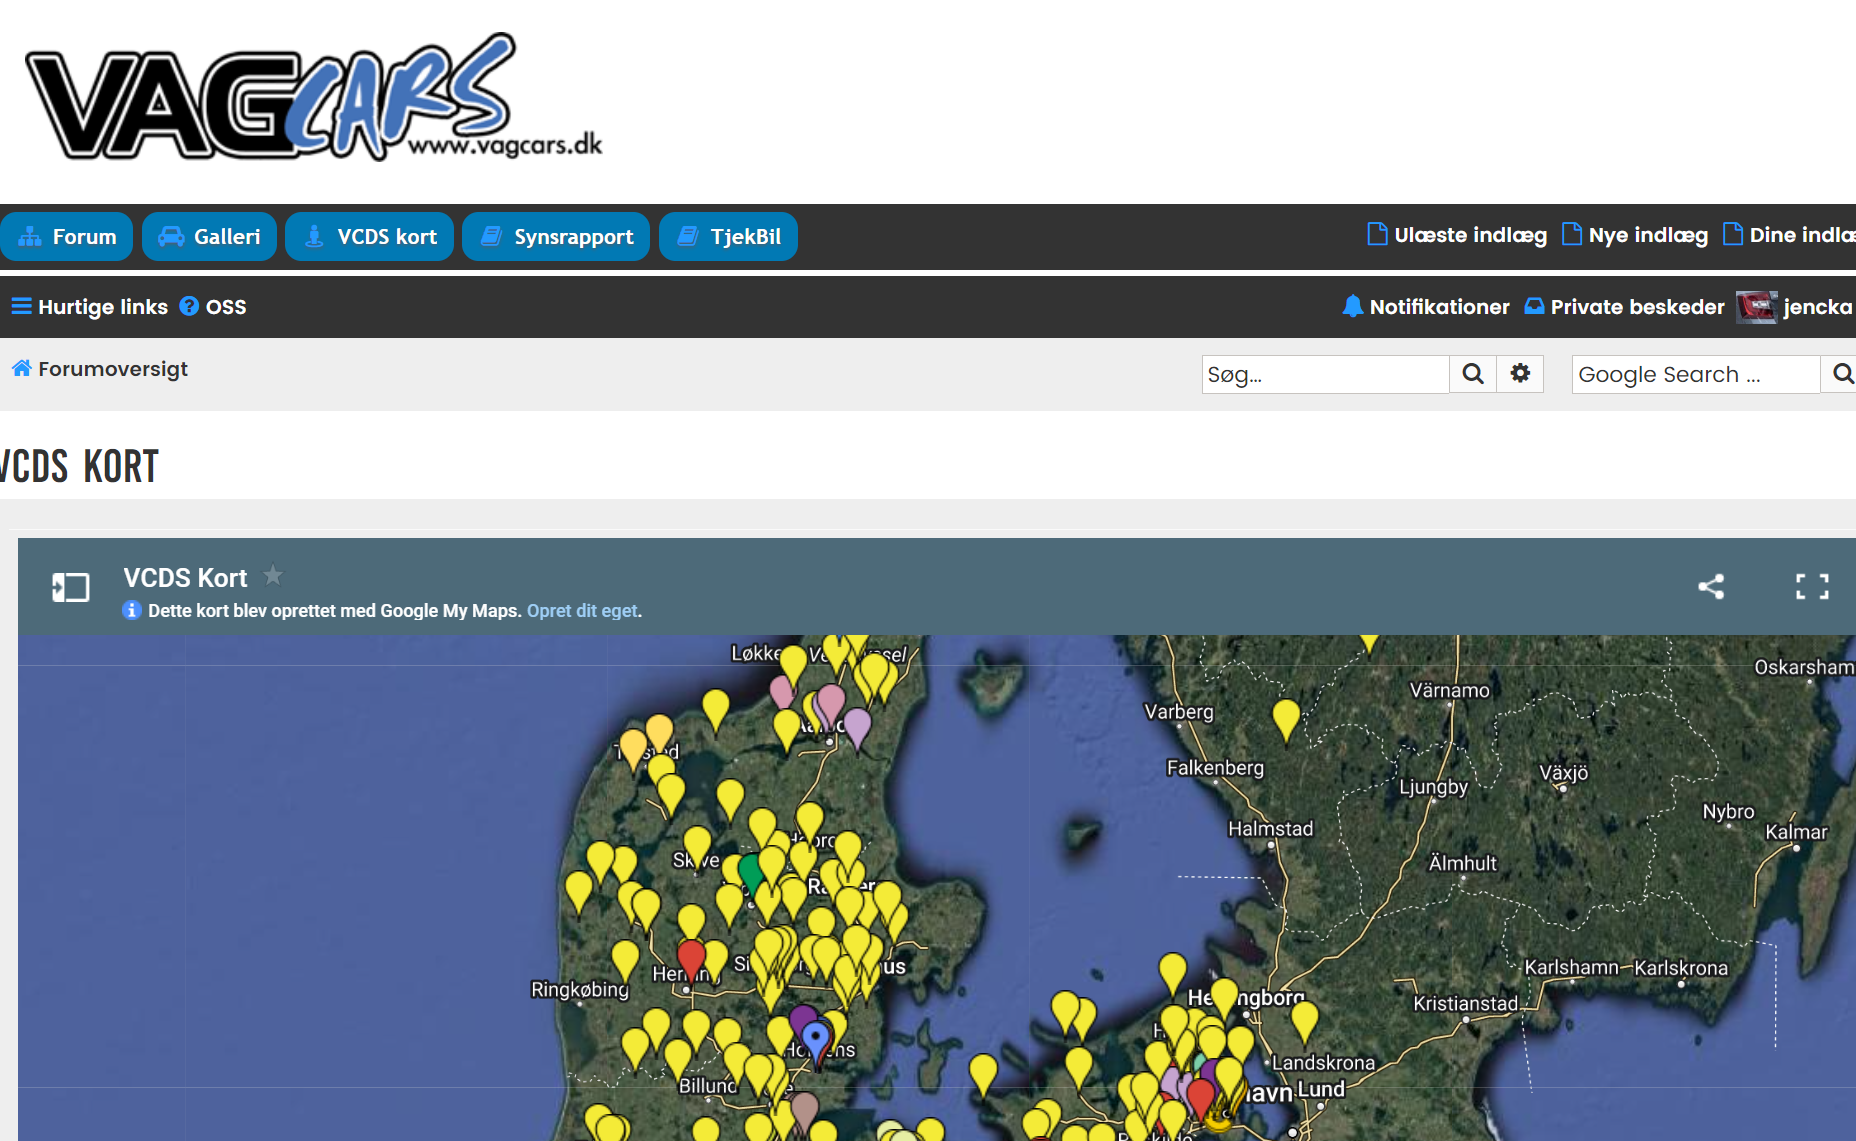The image size is (1856, 1141).
Task: Toggle the map's side panel open
Action: [70, 587]
